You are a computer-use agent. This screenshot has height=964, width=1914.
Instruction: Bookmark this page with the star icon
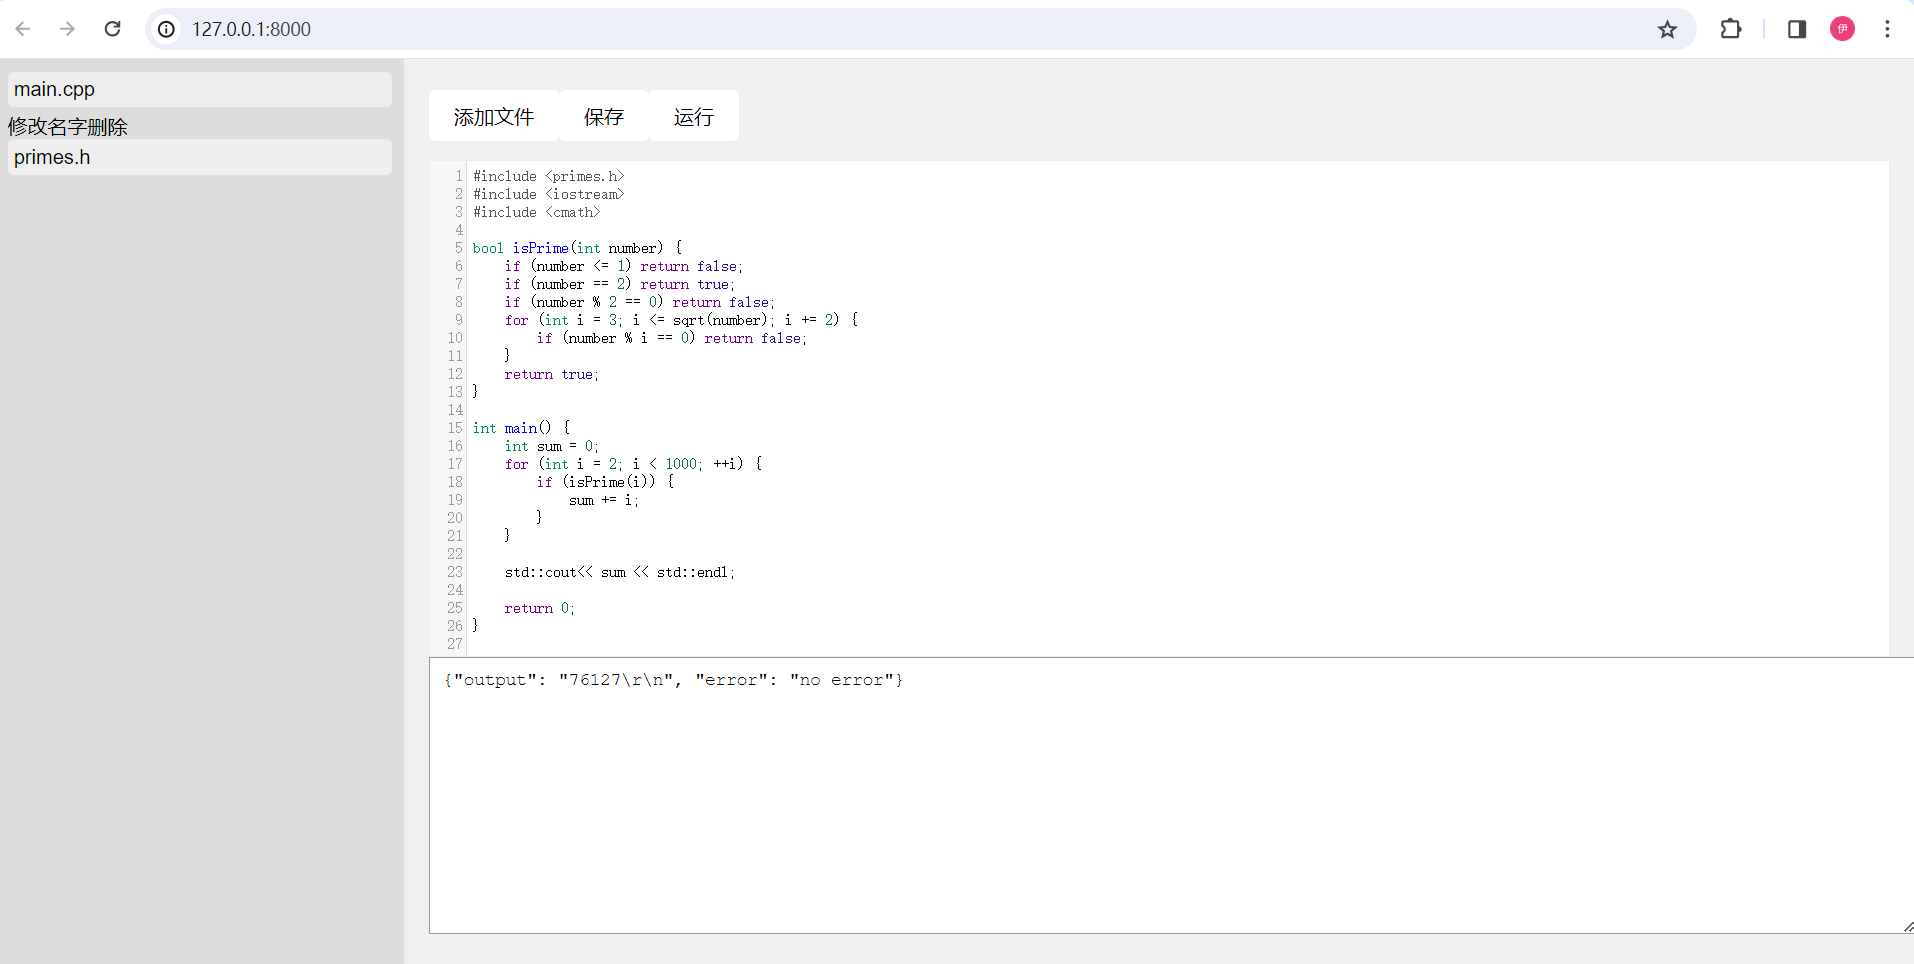(x=1667, y=29)
